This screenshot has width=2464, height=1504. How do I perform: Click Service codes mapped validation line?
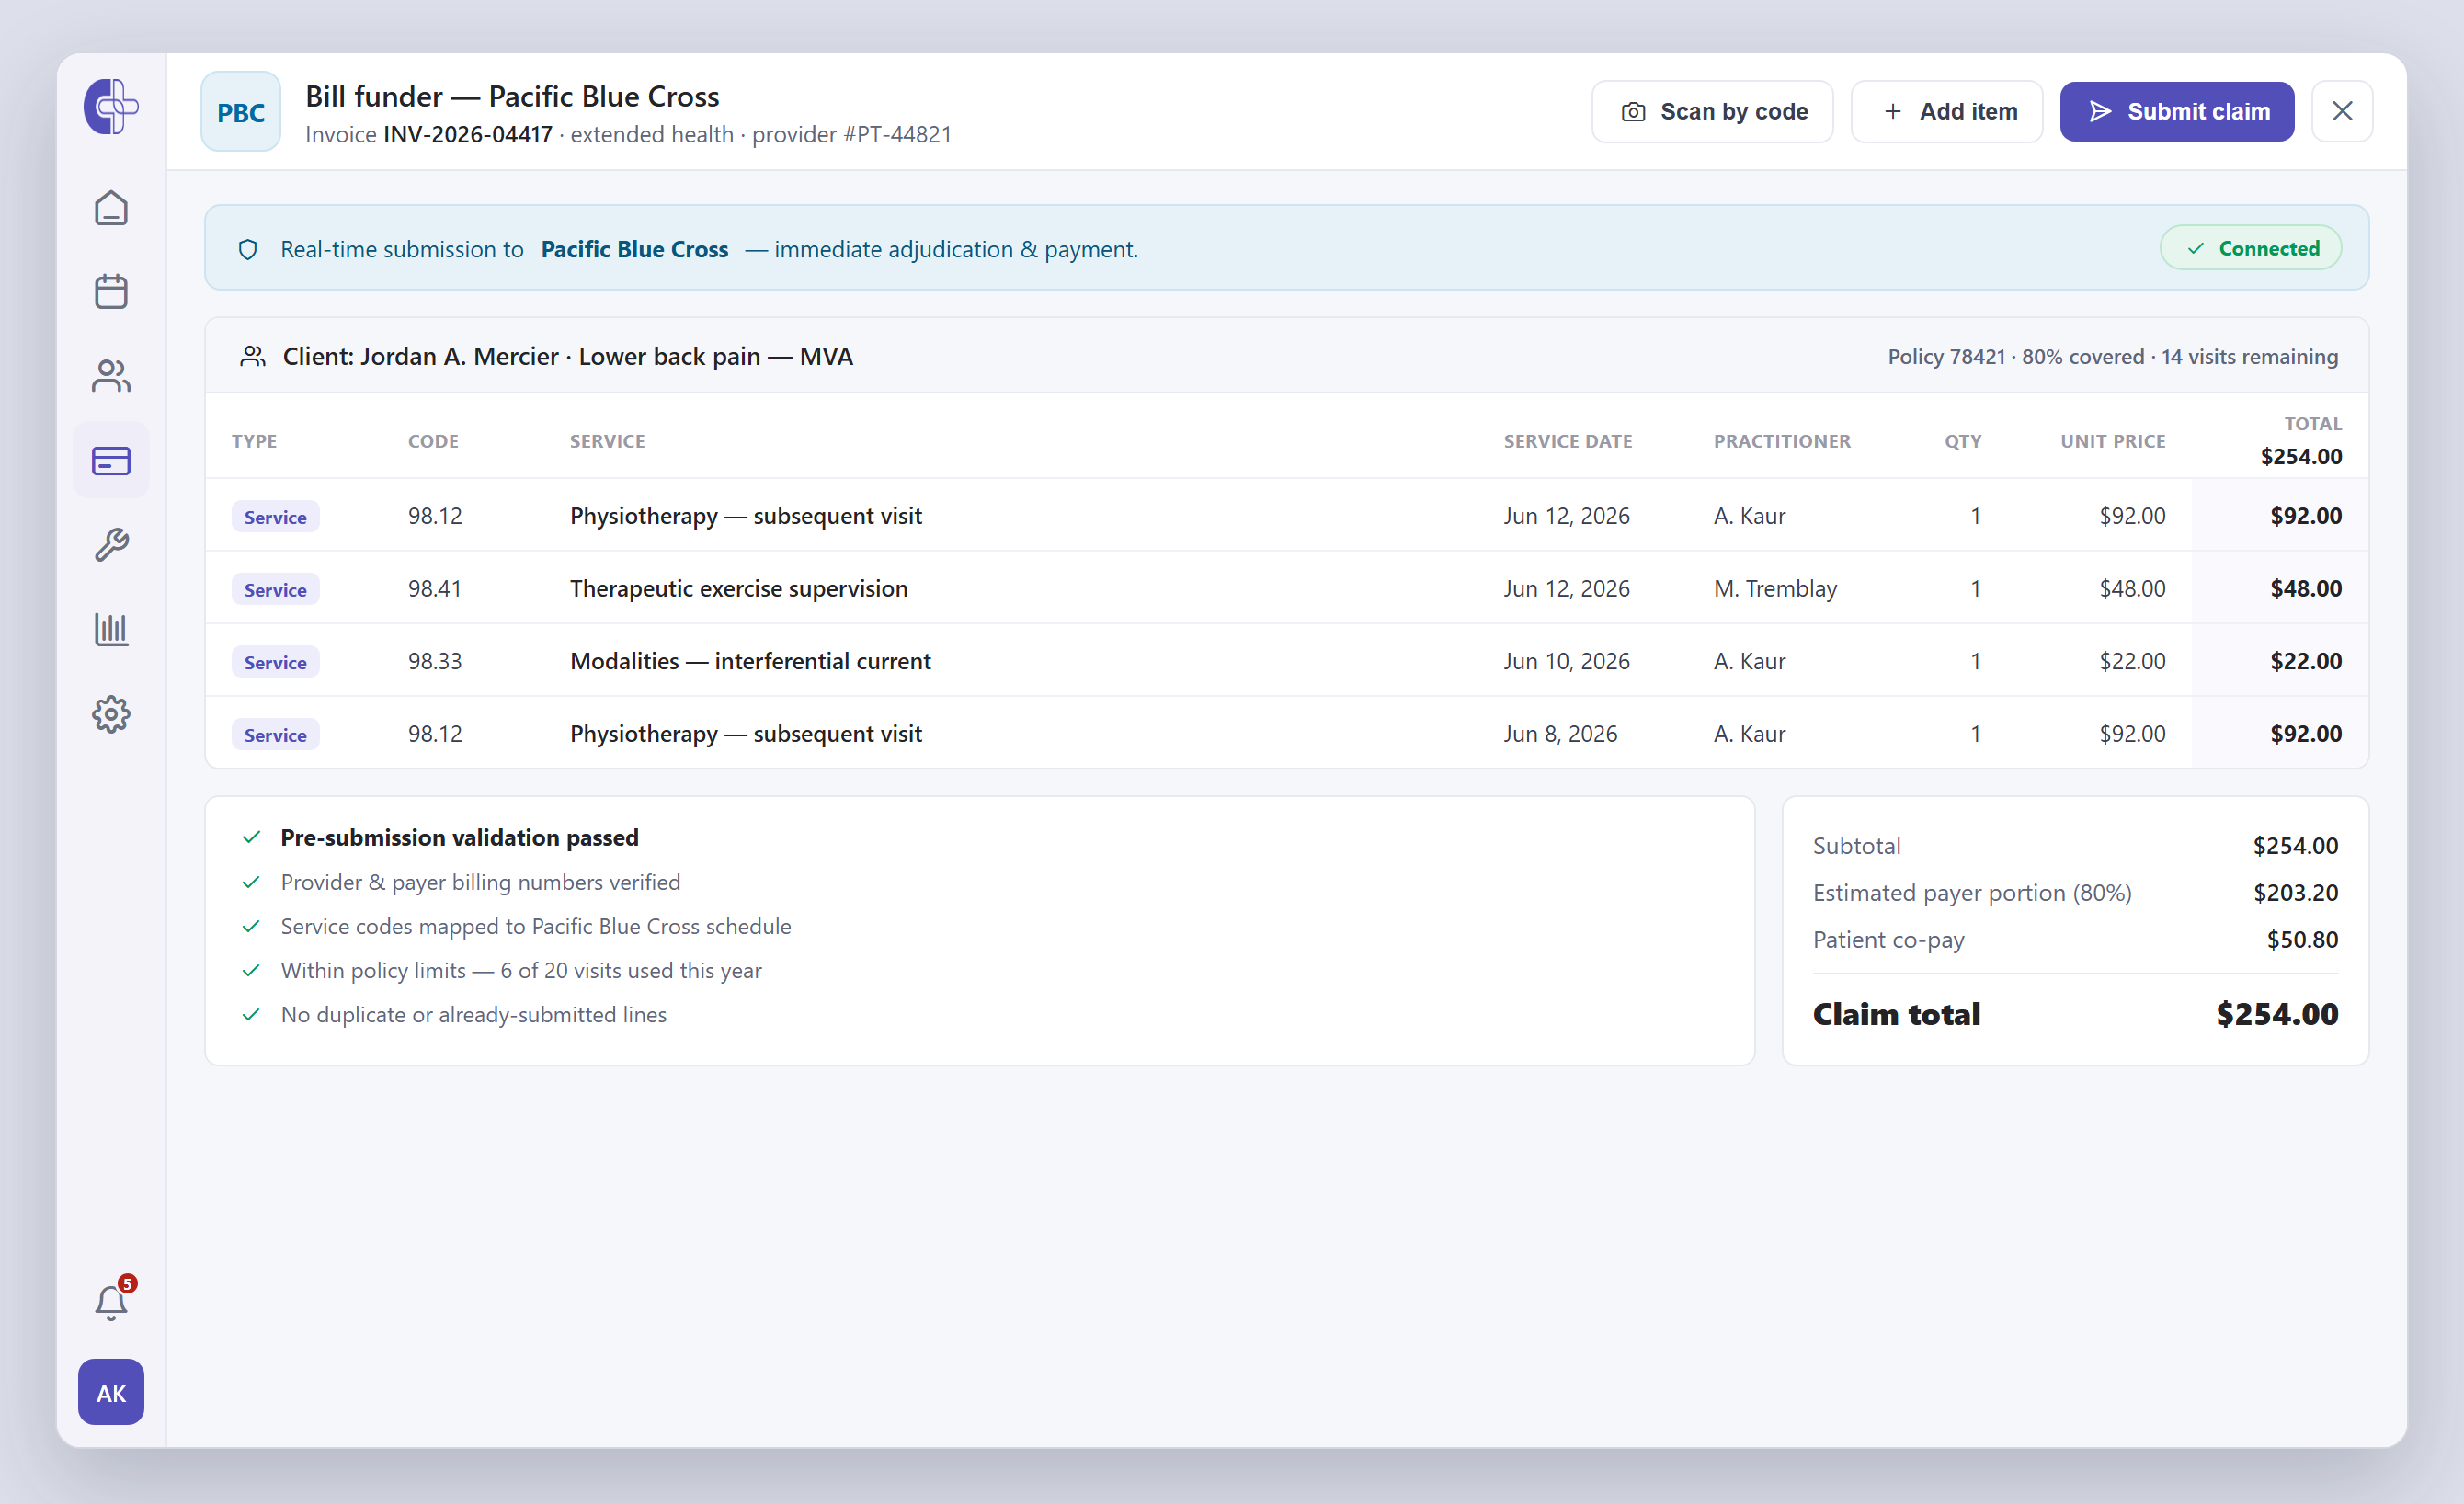[x=536, y=926]
